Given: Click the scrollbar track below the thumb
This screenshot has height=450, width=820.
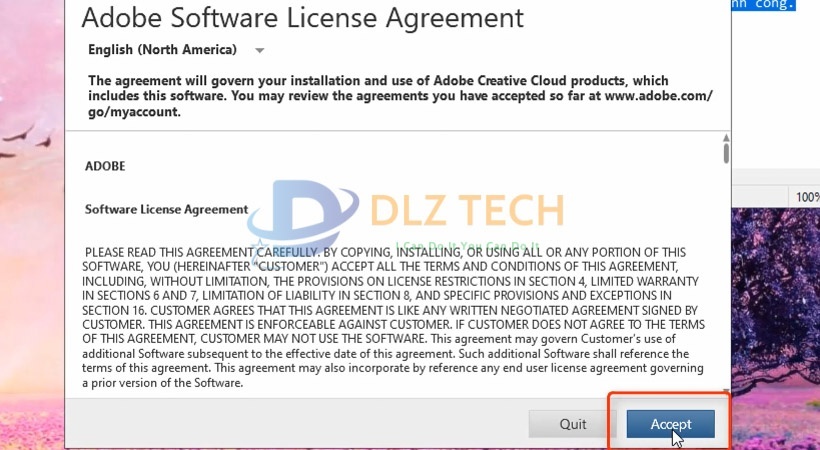Looking at the screenshot, I should tap(726, 280).
